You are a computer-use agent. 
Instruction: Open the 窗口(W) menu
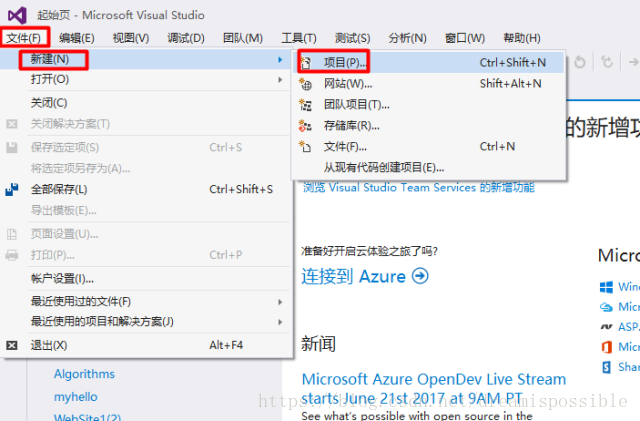[464, 38]
